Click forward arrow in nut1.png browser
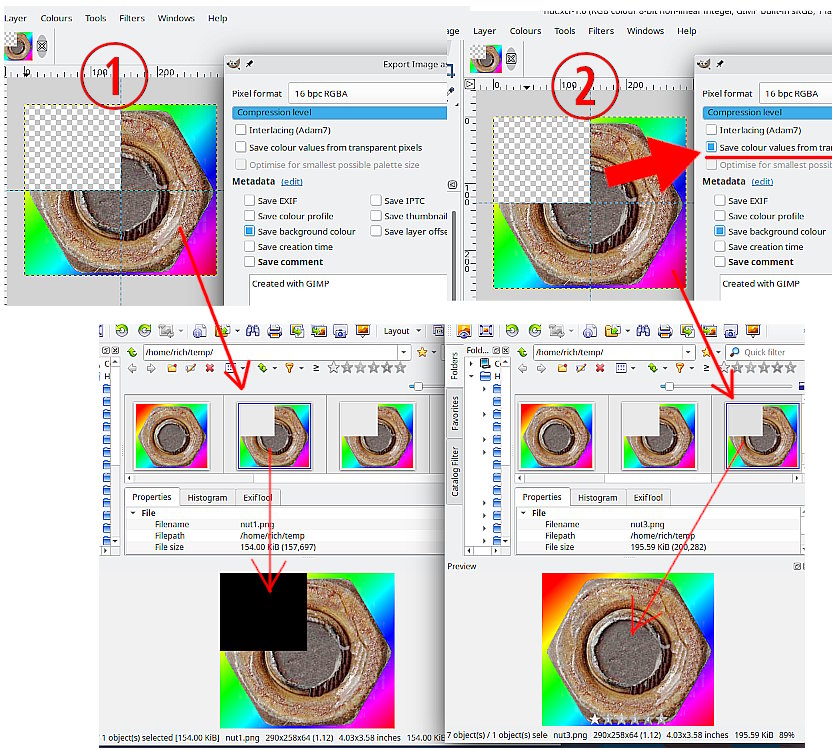 (x=151, y=368)
